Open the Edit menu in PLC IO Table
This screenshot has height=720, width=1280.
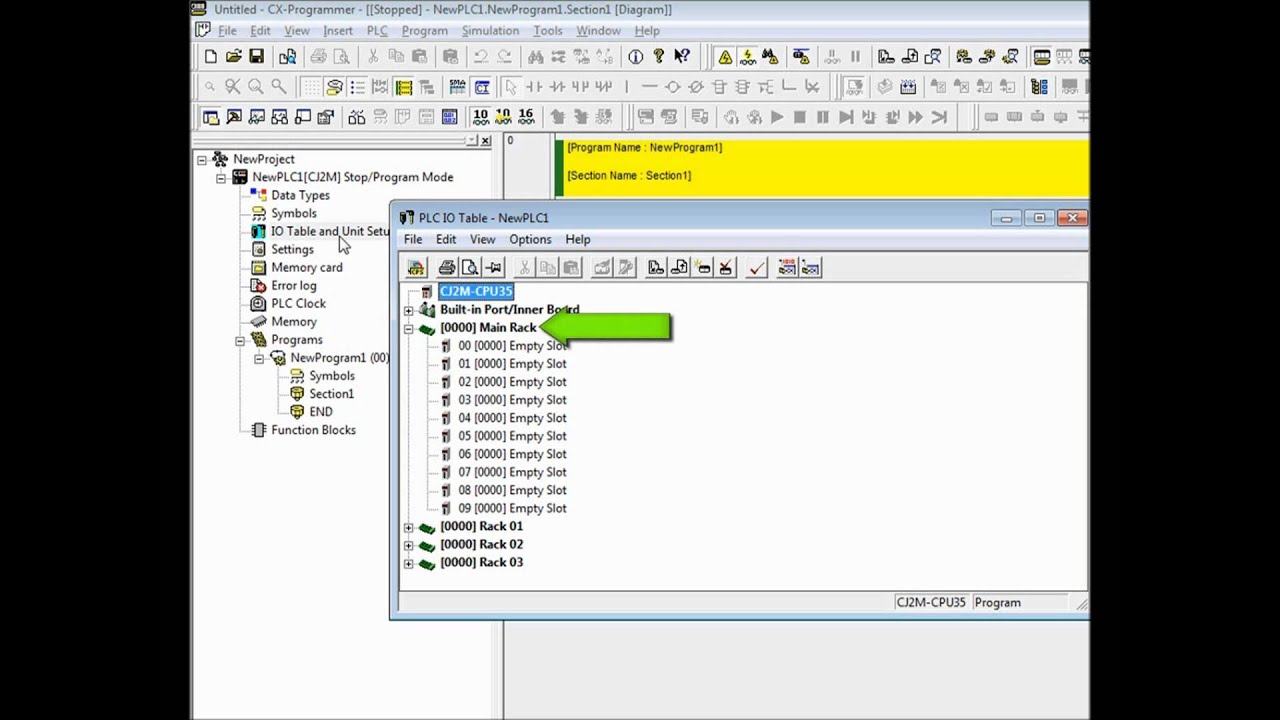[x=445, y=239]
